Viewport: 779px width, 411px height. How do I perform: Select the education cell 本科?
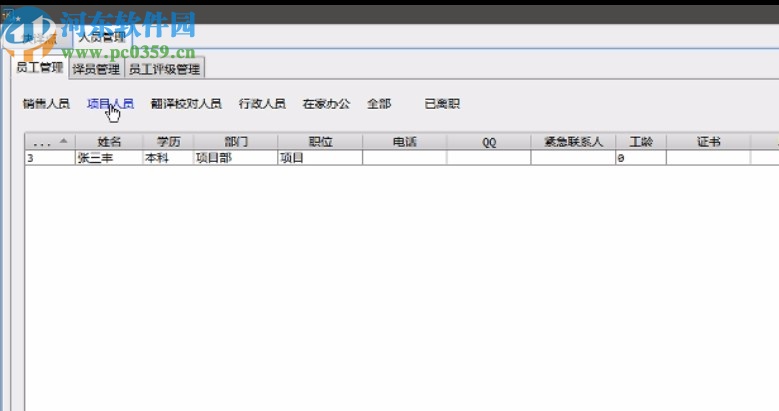click(x=168, y=158)
